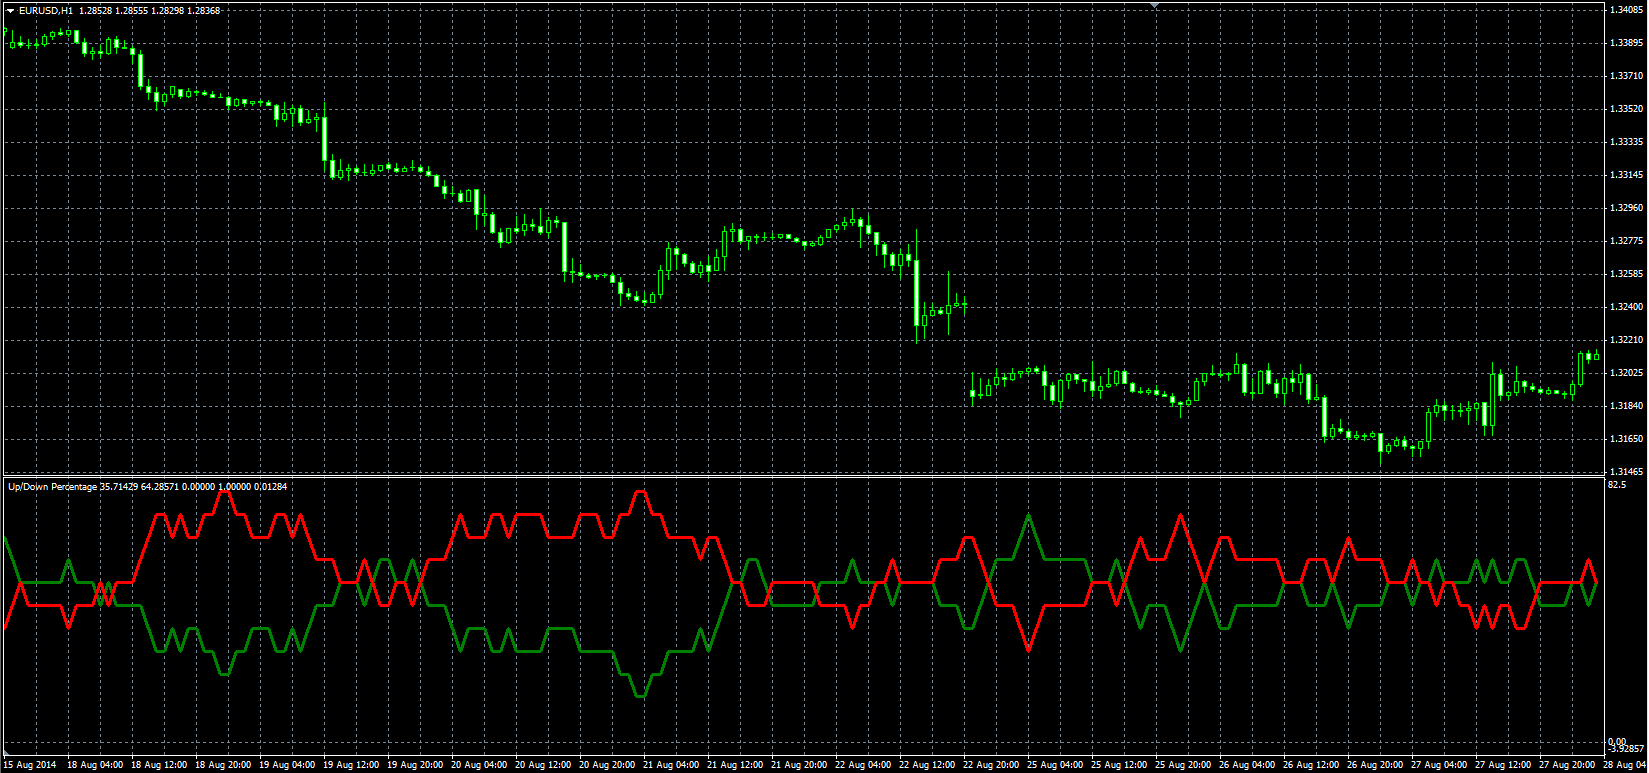Click price level 1.33145 on scale

click(1627, 175)
